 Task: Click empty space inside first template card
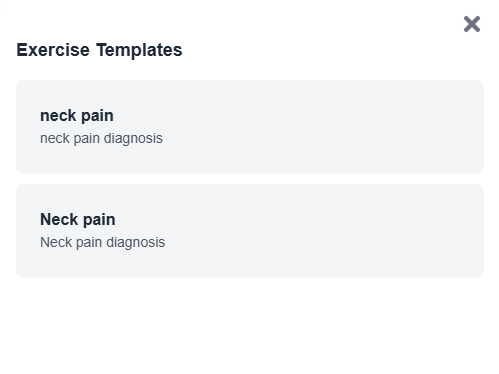point(317,127)
